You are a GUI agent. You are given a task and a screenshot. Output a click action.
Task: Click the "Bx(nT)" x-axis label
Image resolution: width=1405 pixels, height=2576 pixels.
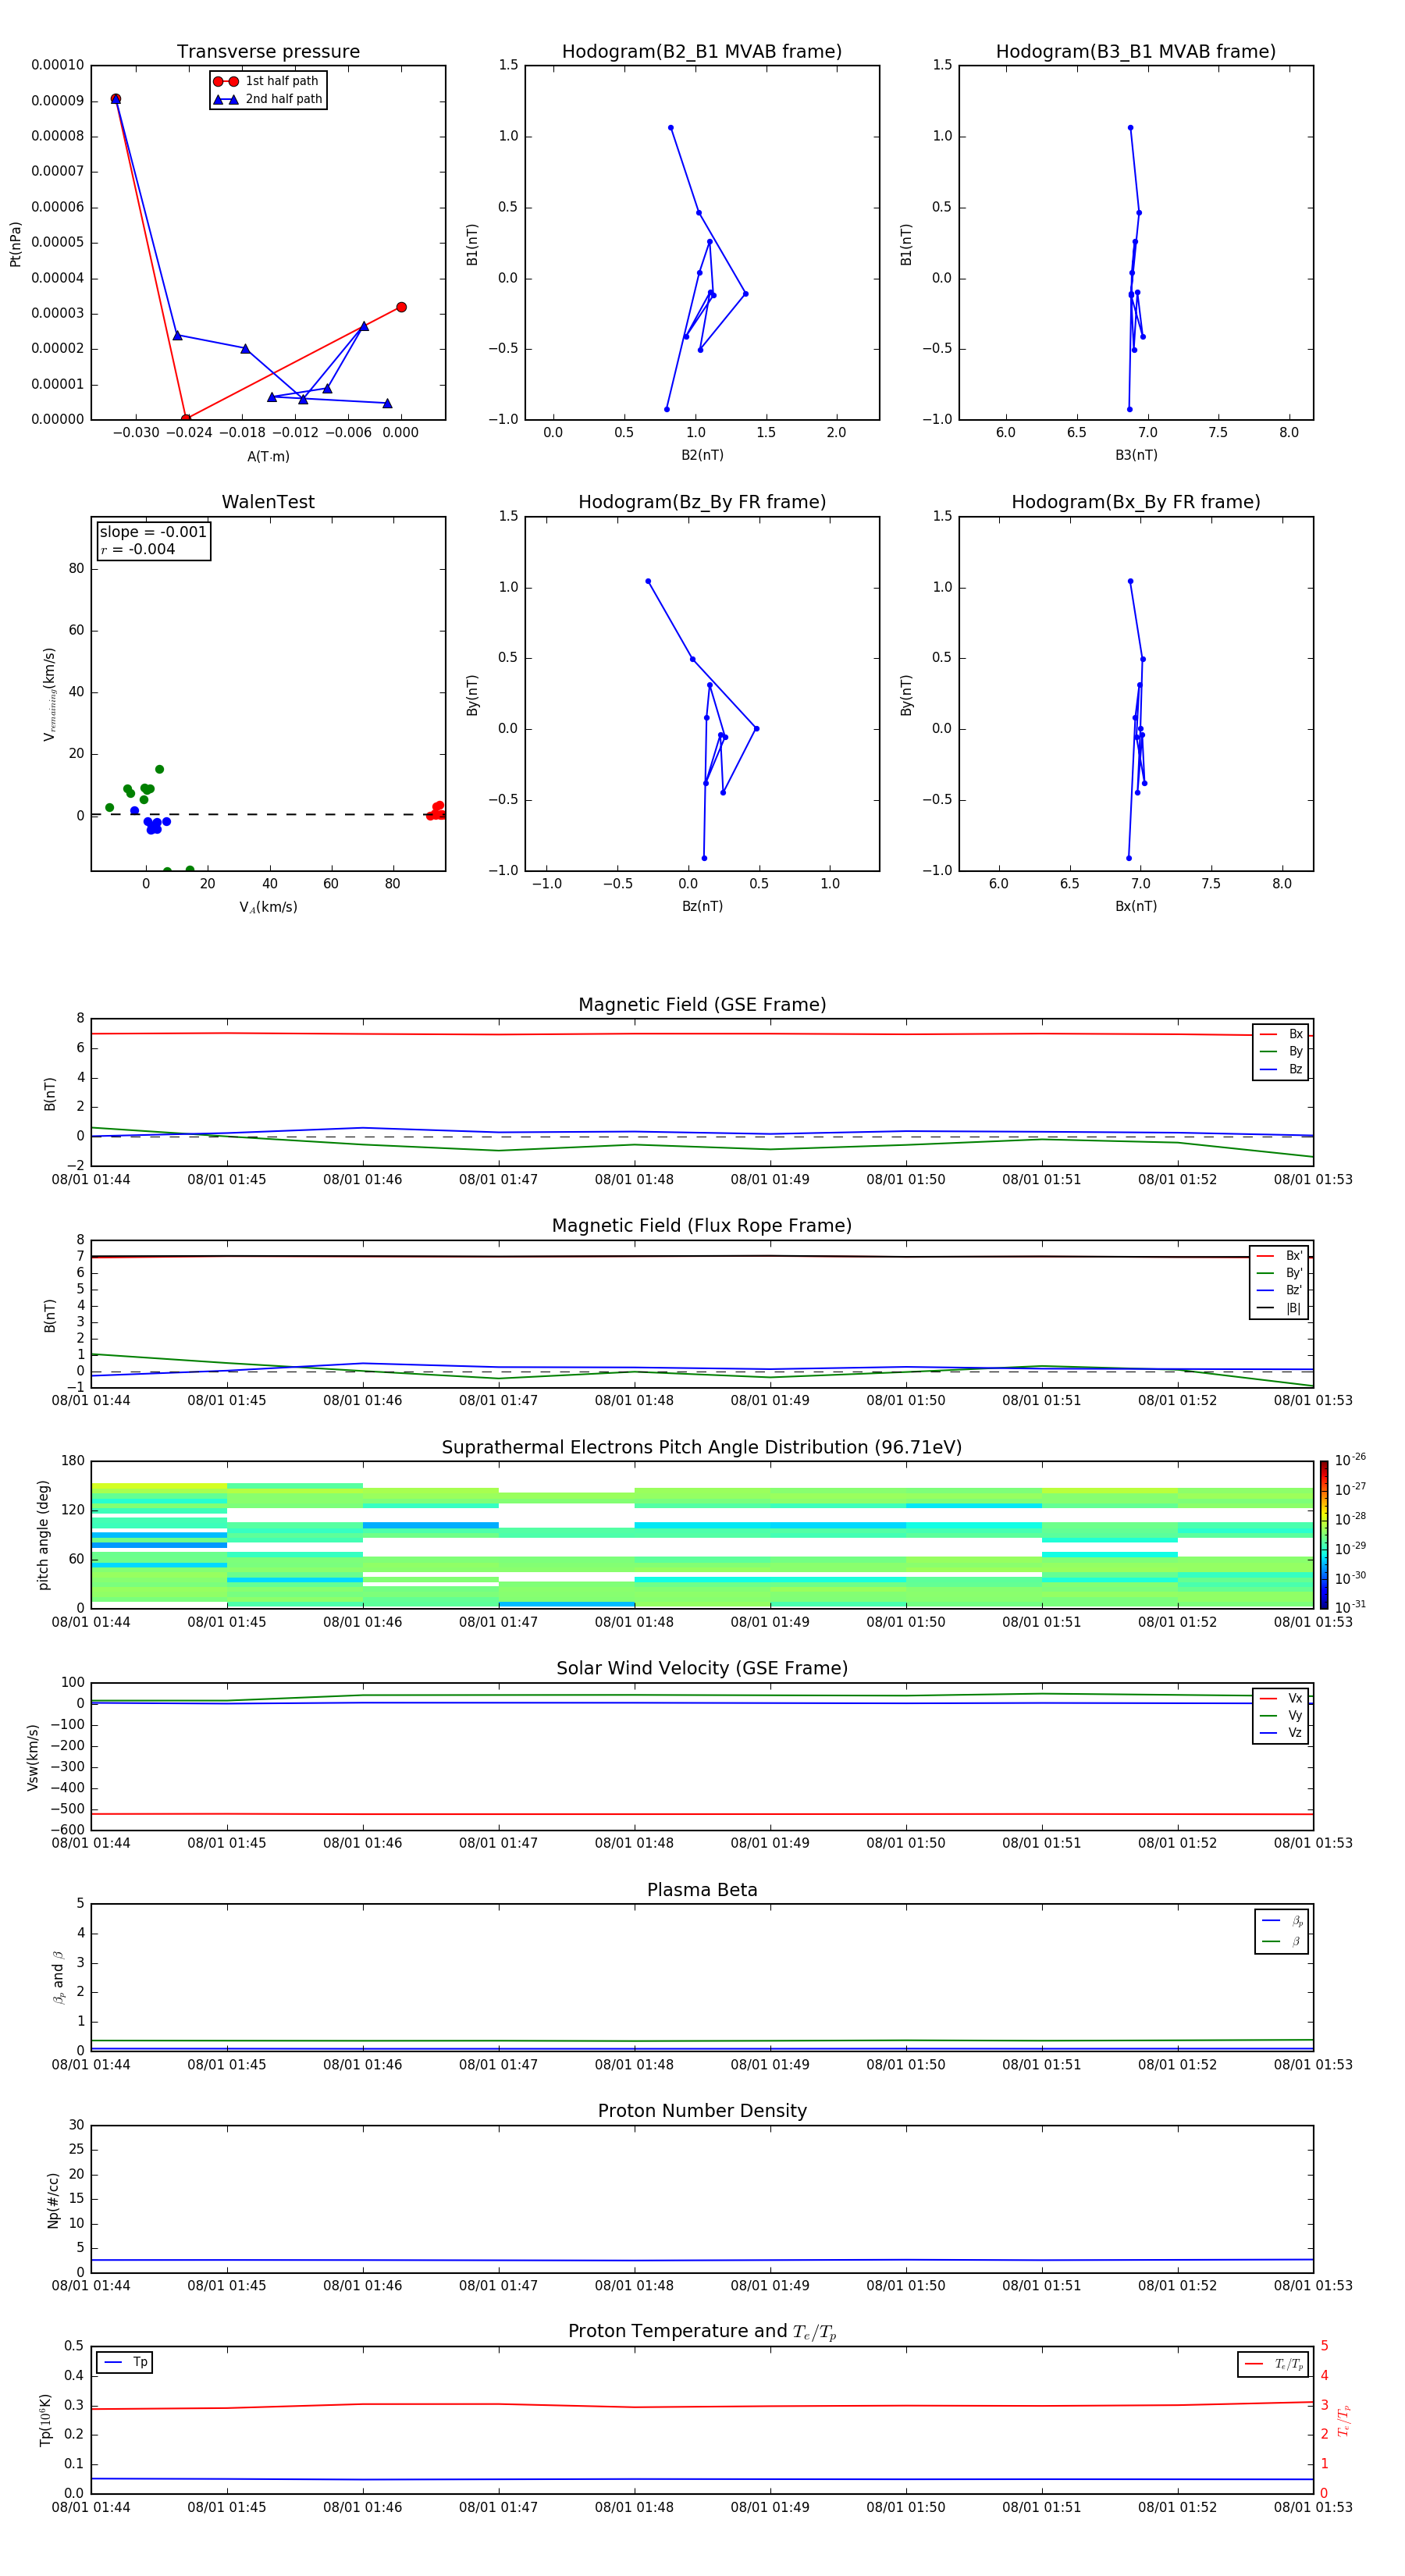coord(1136,906)
